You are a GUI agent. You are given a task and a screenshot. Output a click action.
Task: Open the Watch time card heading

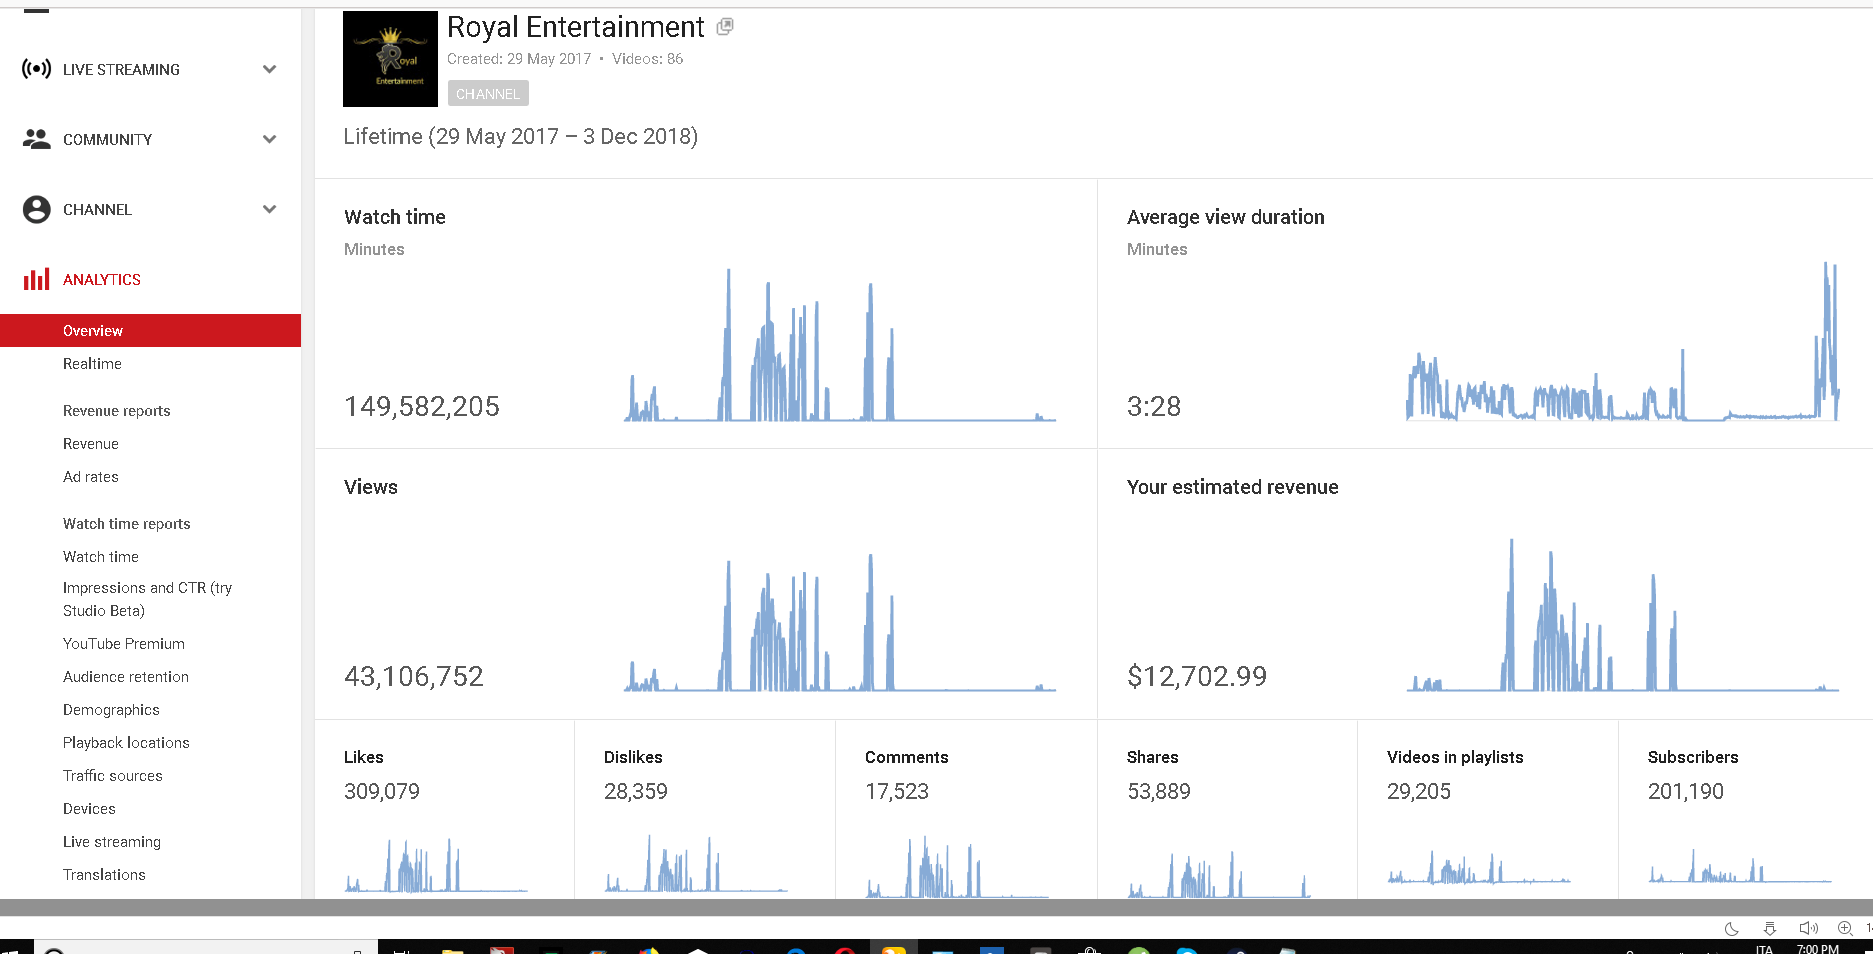coord(395,217)
